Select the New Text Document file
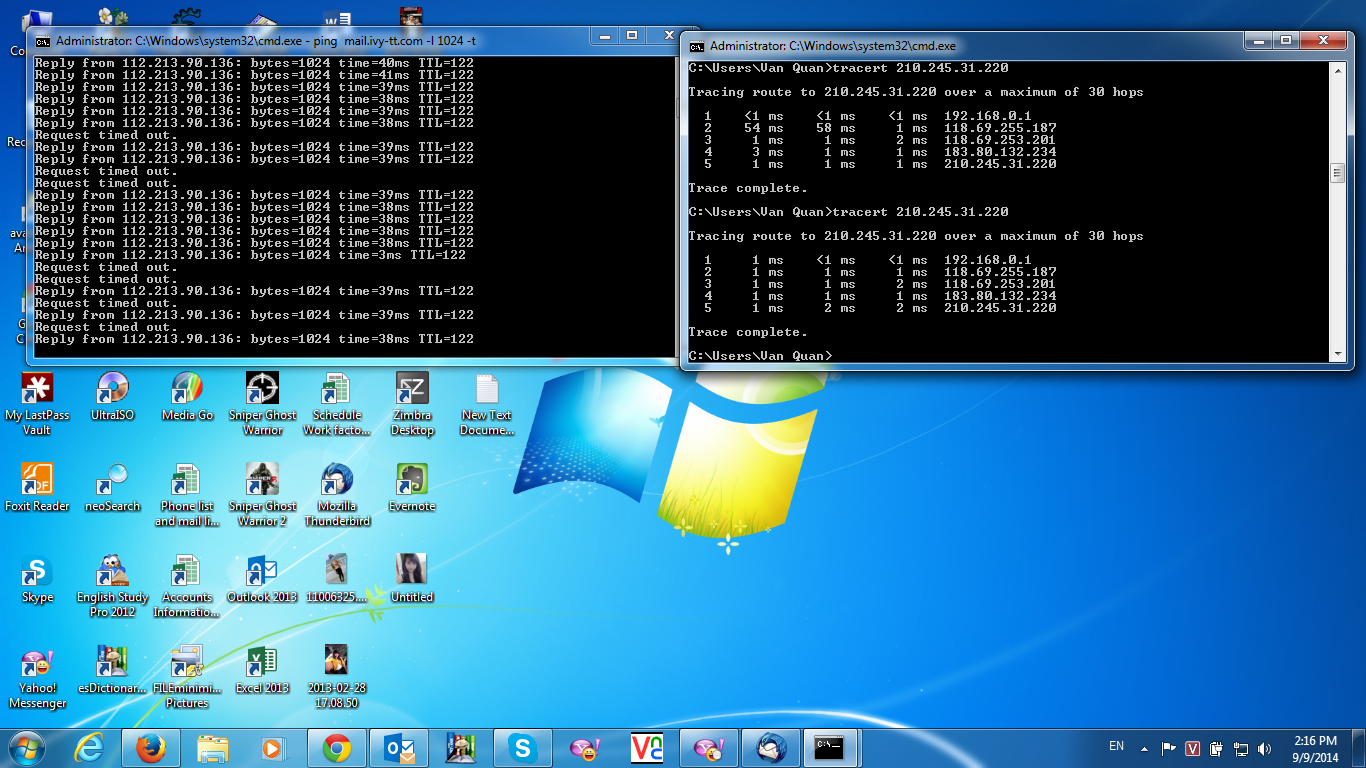The height and width of the screenshot is (768, 1366). pyautogui.click(x=487, y=404)
